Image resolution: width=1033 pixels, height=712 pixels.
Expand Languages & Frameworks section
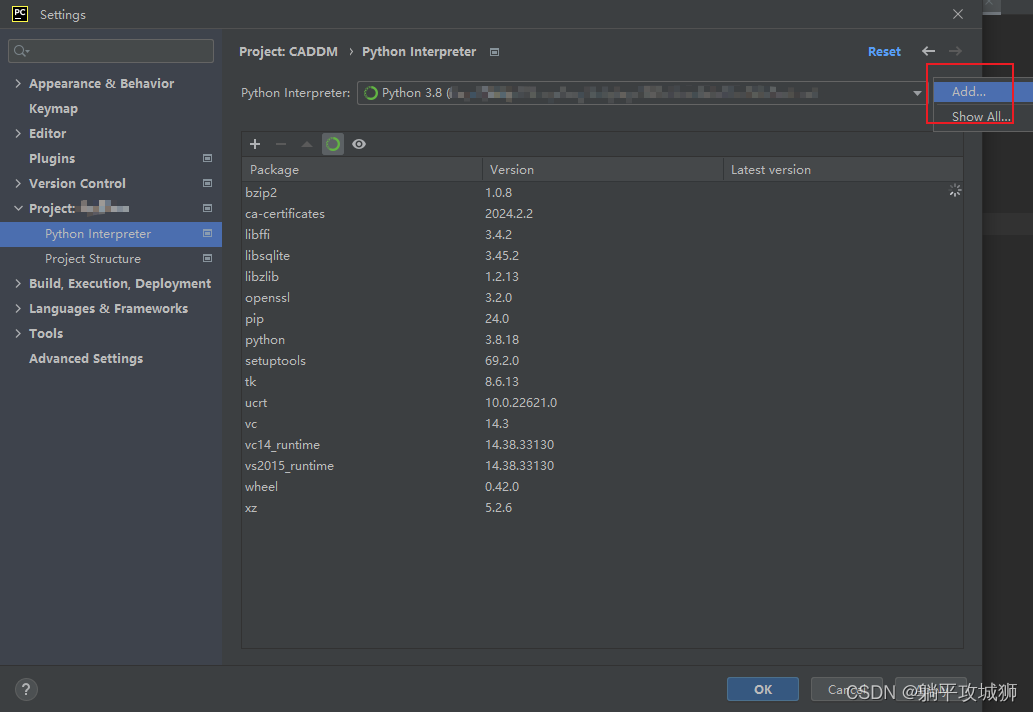[18, 308]
